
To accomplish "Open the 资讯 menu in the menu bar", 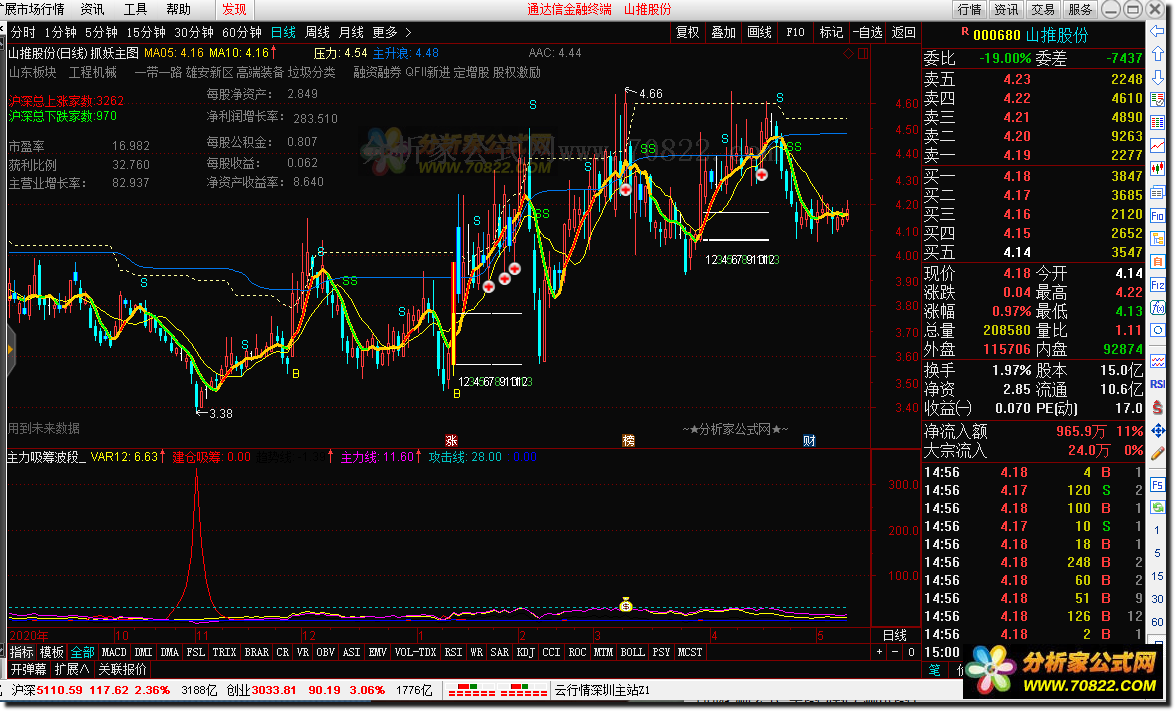I will tap(92, 9).
